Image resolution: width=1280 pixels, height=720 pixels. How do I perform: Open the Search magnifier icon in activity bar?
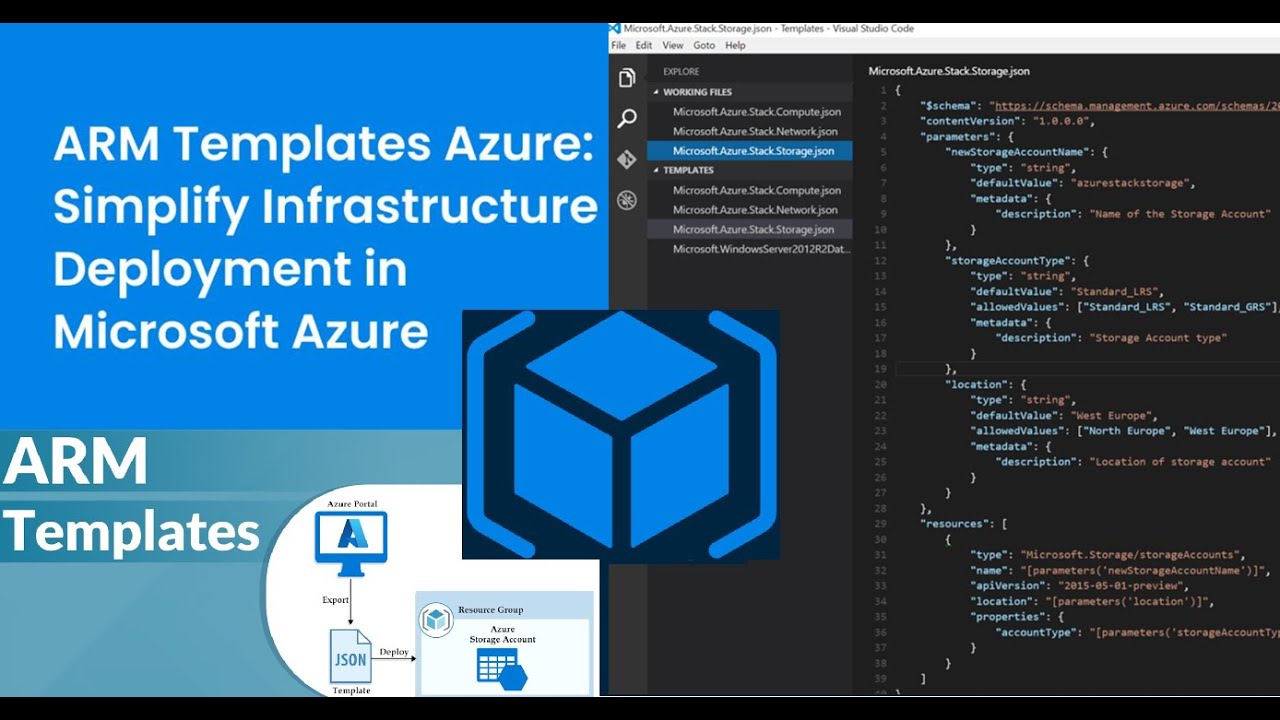pyautogui.click(x=627, y=119)
